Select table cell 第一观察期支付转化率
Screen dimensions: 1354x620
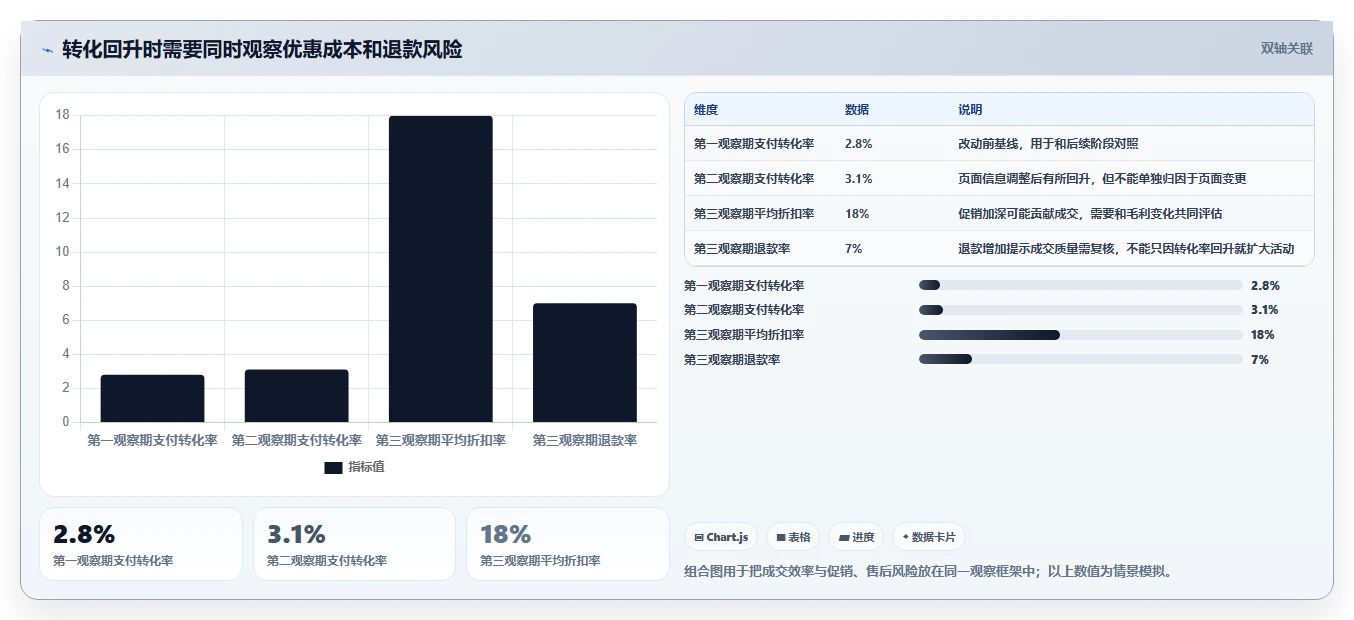[754, 144]
